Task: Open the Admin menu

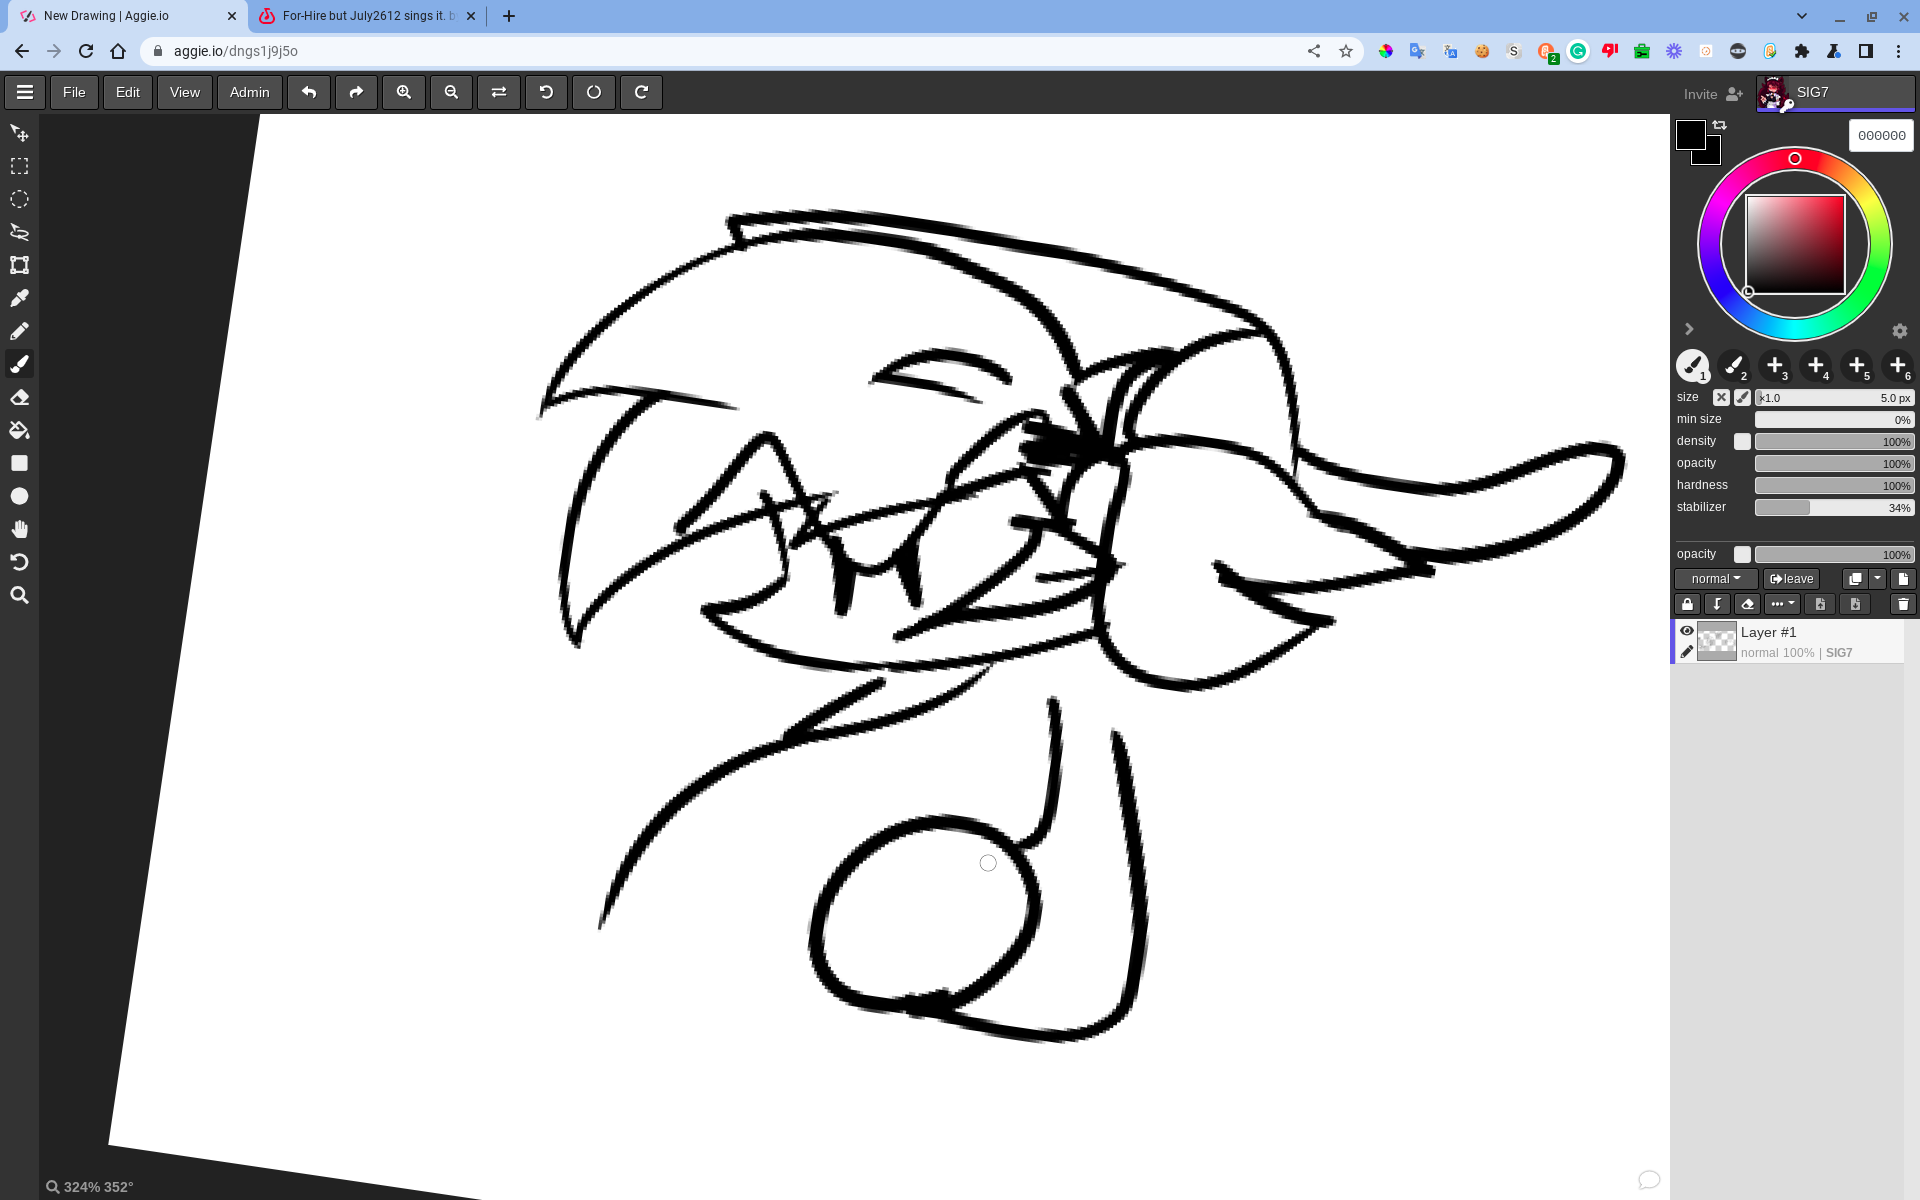Action: click(250, 92)
